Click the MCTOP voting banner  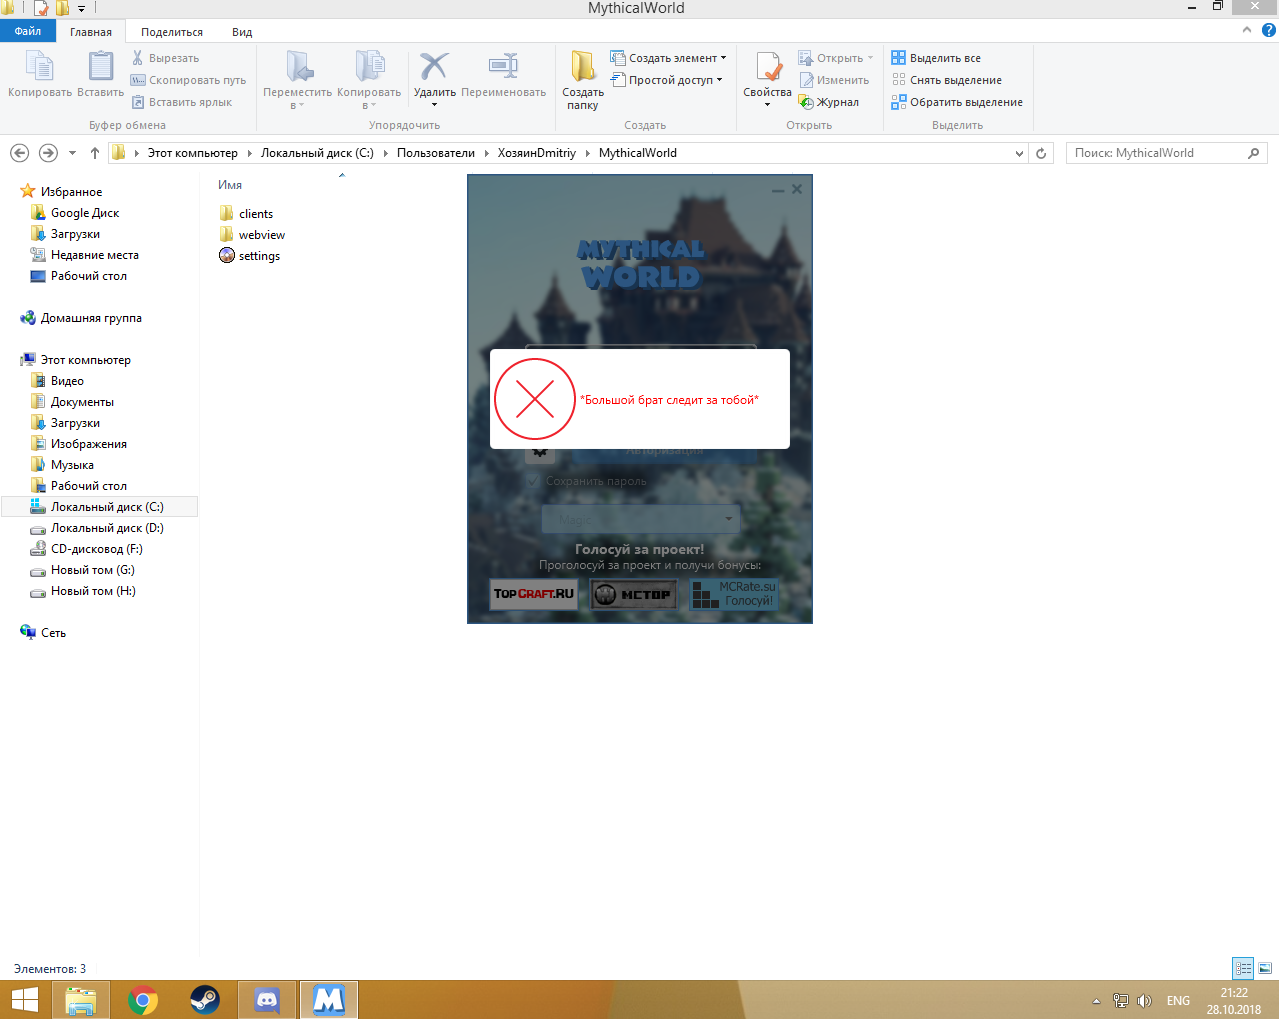coord(633,594)
